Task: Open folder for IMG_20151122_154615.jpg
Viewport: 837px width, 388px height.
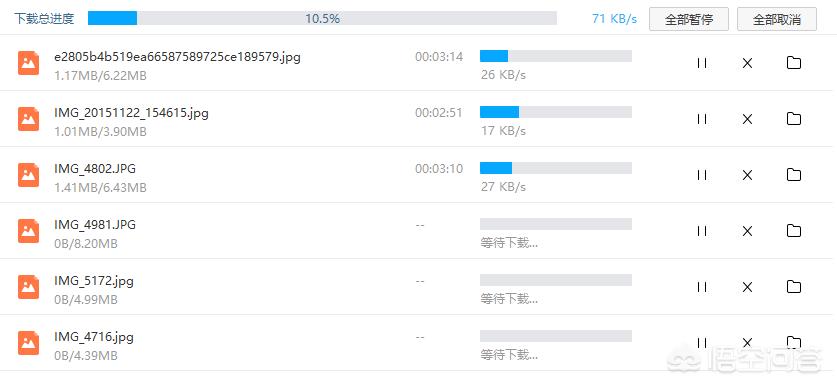Action: (794, 118)
